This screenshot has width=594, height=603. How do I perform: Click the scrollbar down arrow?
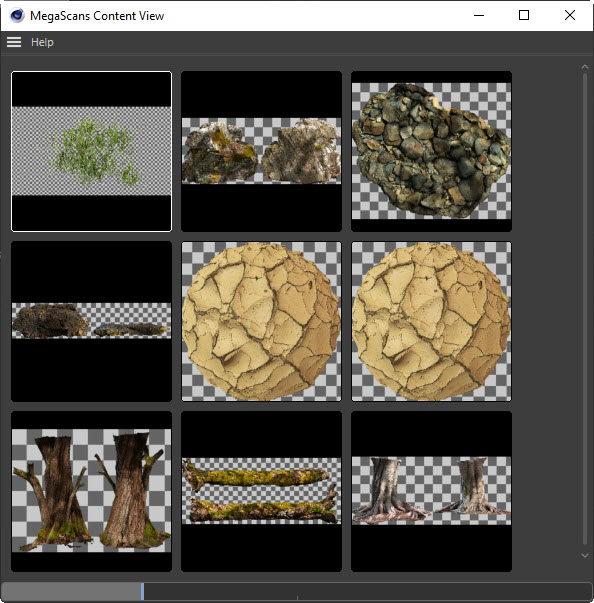585,555
